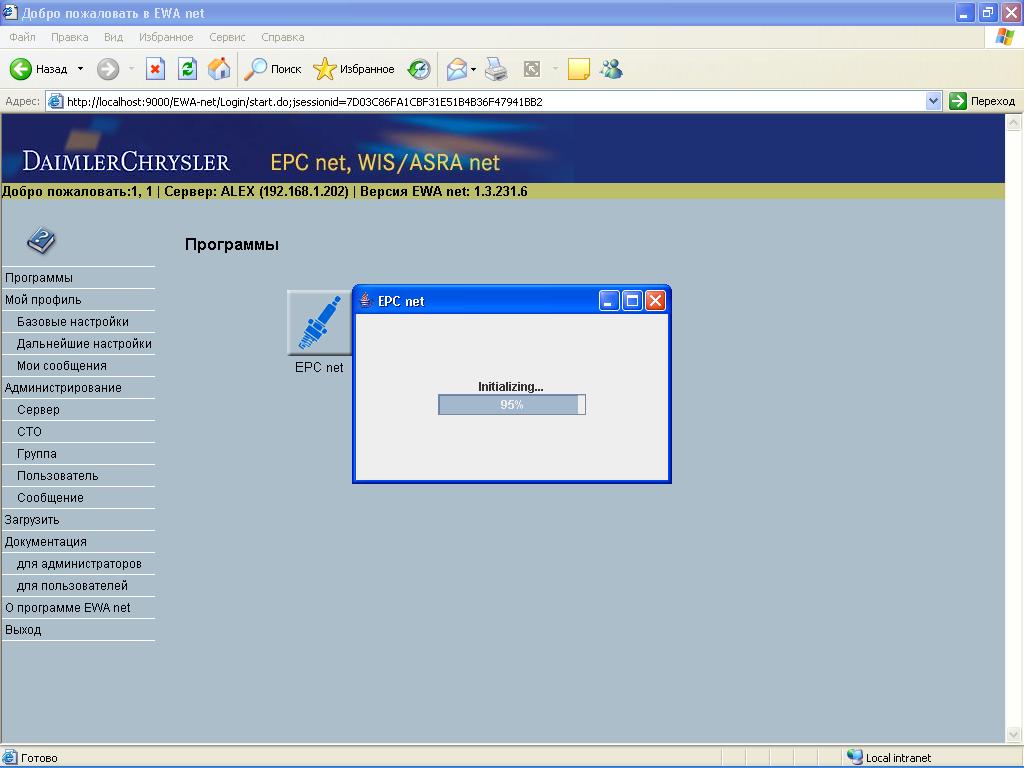The height and width of the screenshot is (768, 1024).
Task: Print the page with the printer icon
Action: coord(496,69)
